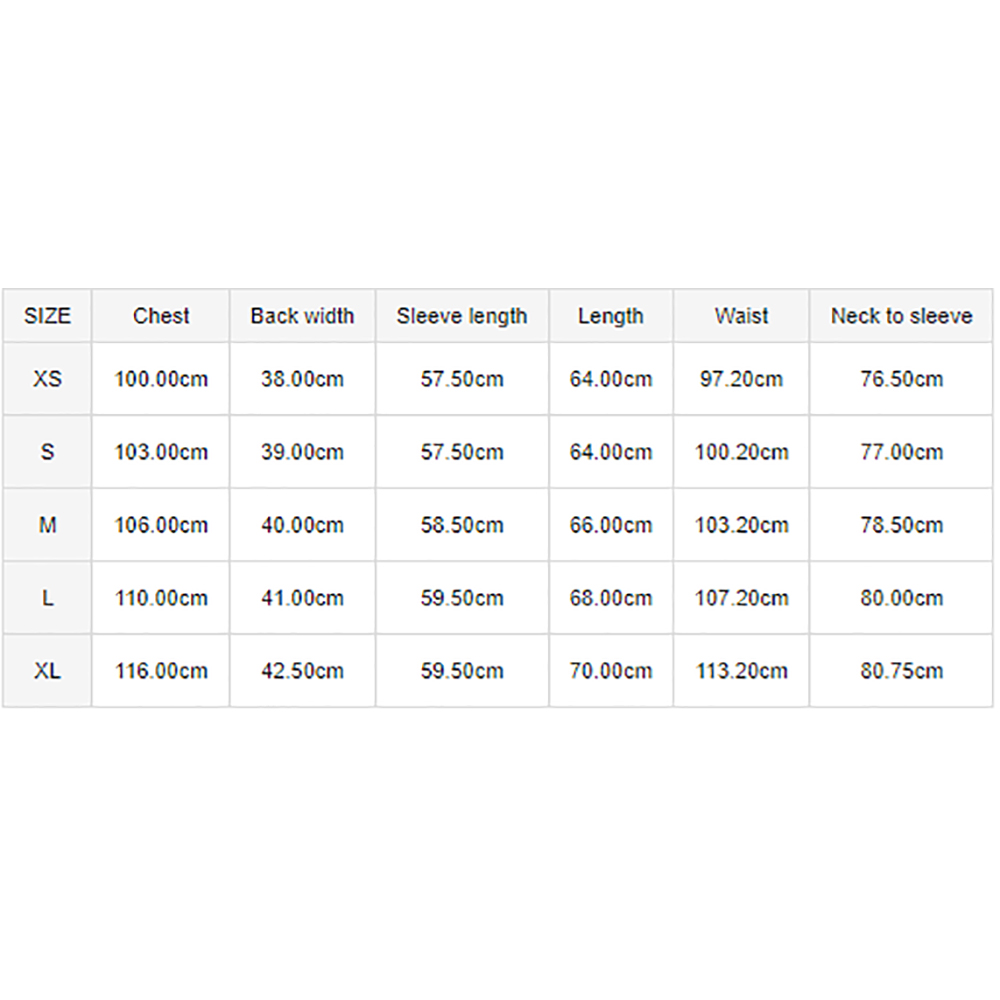Click the 100.00cm chest value

(x=161, y=379)
